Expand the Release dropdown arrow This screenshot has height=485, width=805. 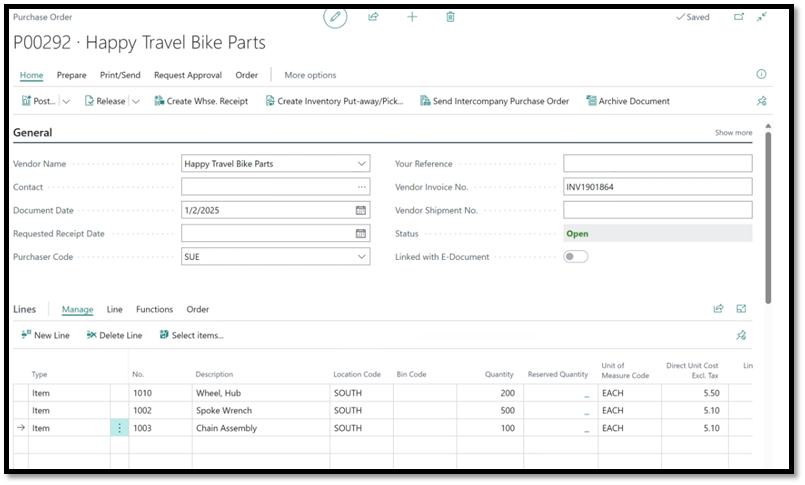pos(136,101)
